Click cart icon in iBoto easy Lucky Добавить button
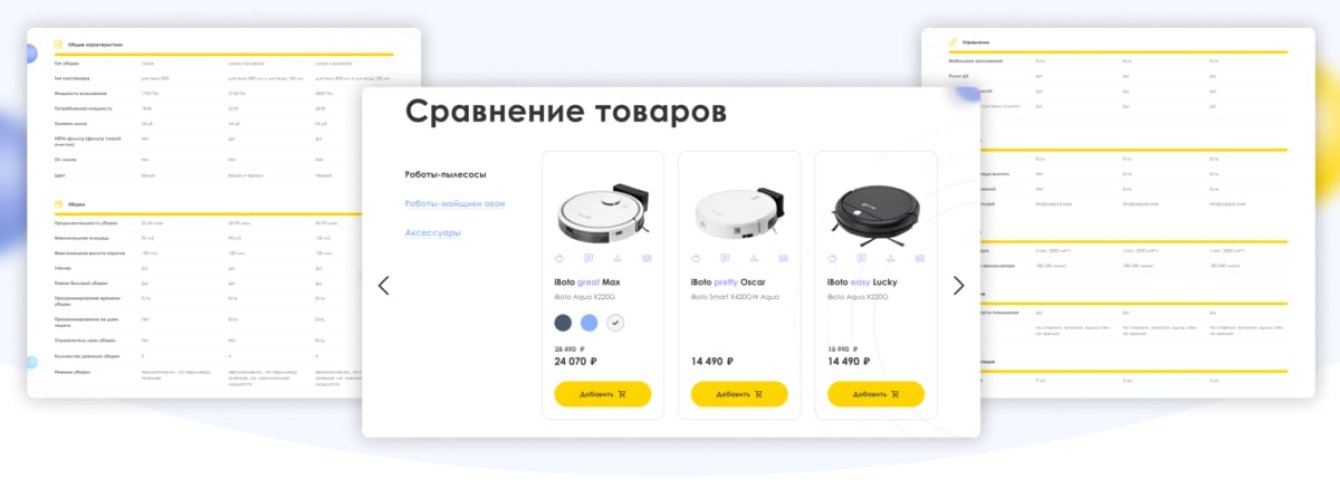1340x491 pixels. [x=894, y=394]
